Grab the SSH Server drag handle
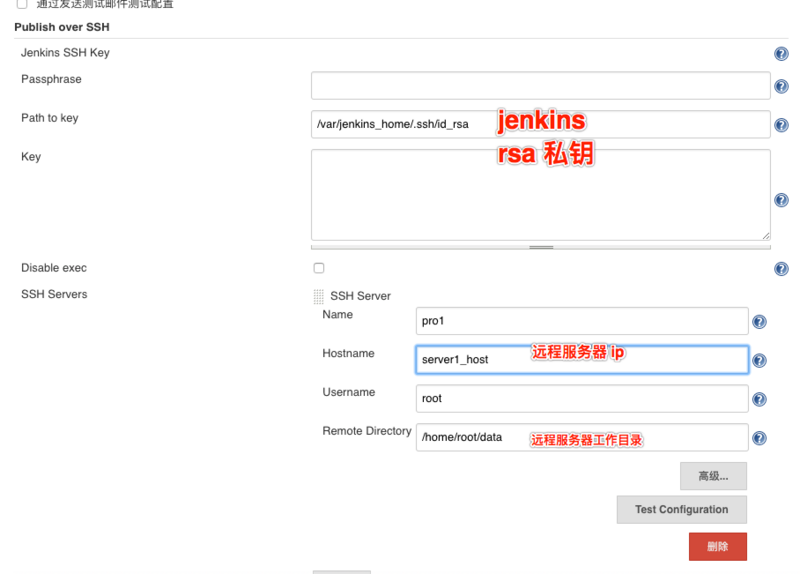Image resolution: width=800 pixels, height=574 pixels. point(318,296)
